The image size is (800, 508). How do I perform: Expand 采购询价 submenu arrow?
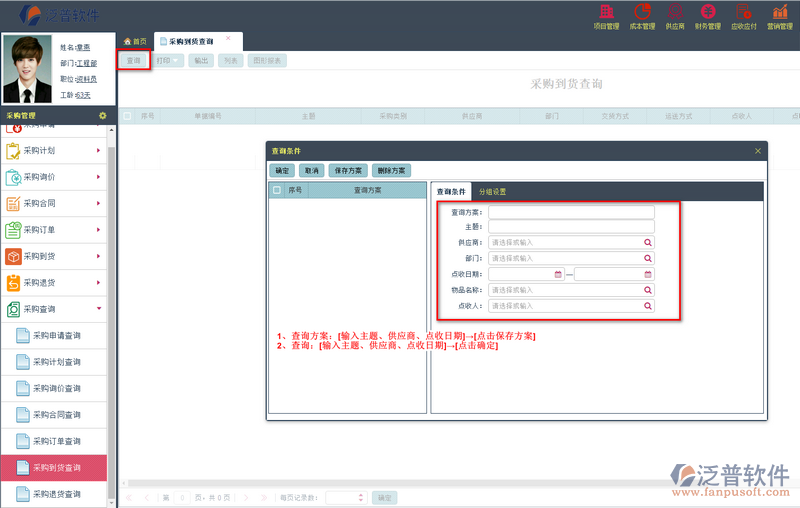click(x=98, y=177)
